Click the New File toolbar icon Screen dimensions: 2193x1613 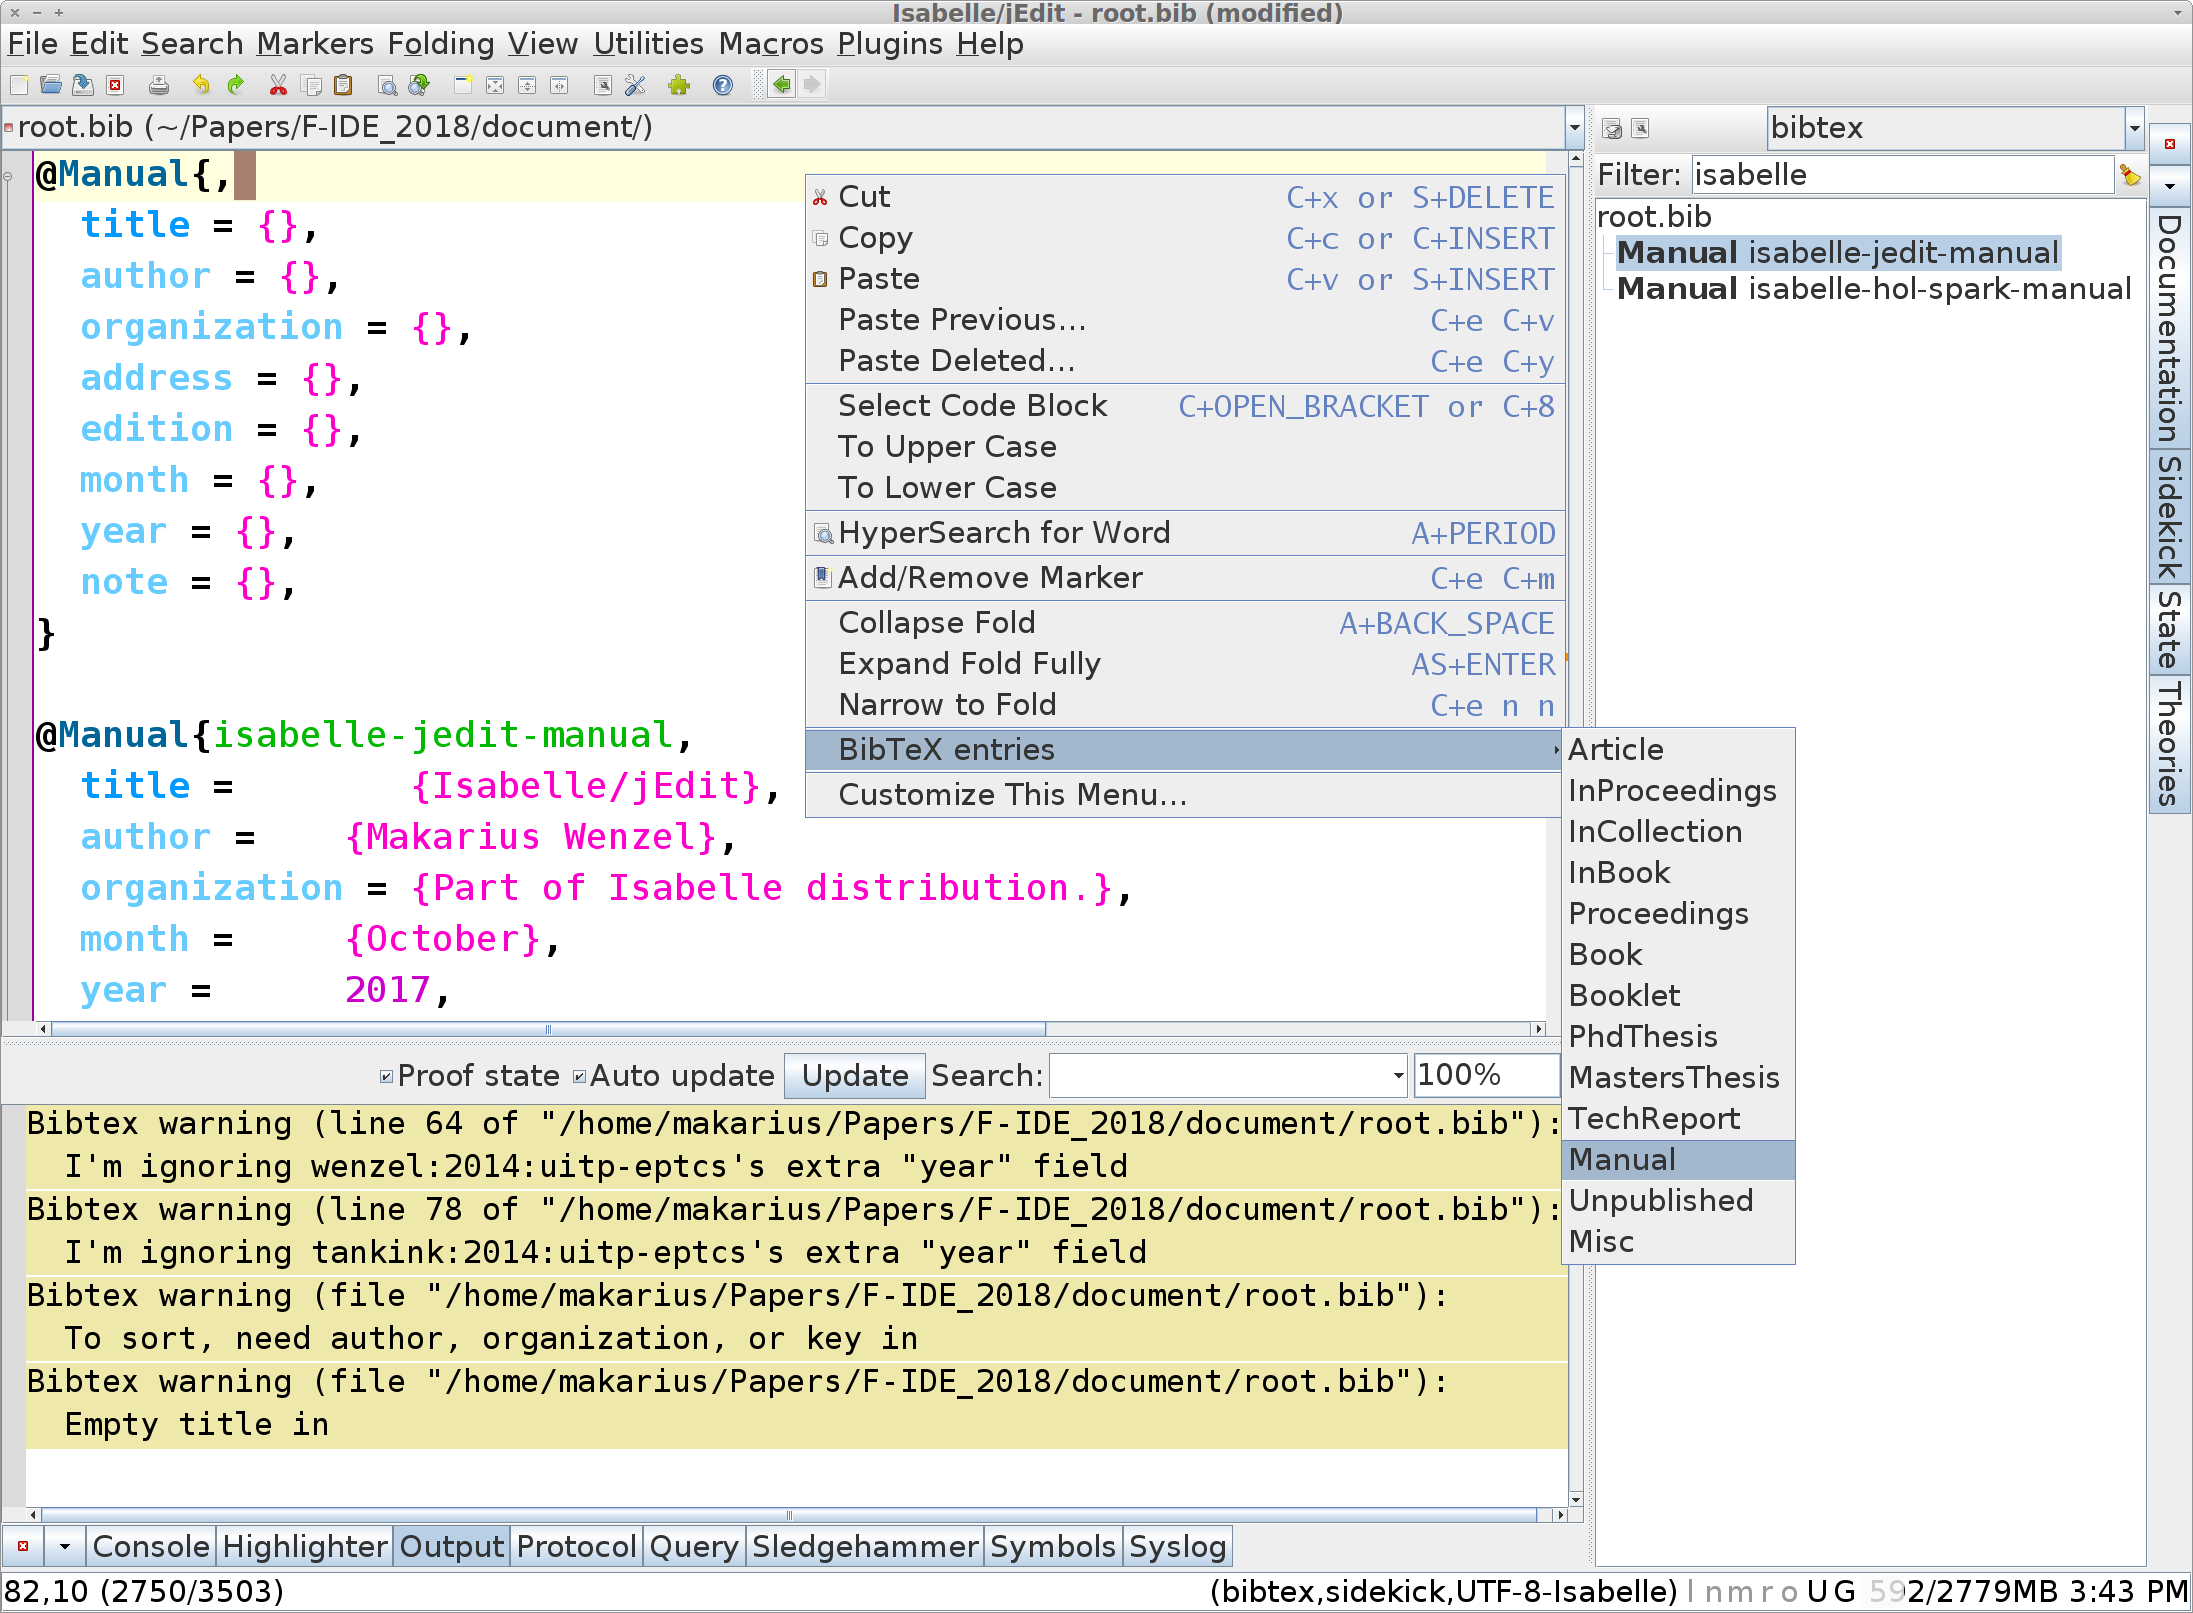click(x=19, y=85)
